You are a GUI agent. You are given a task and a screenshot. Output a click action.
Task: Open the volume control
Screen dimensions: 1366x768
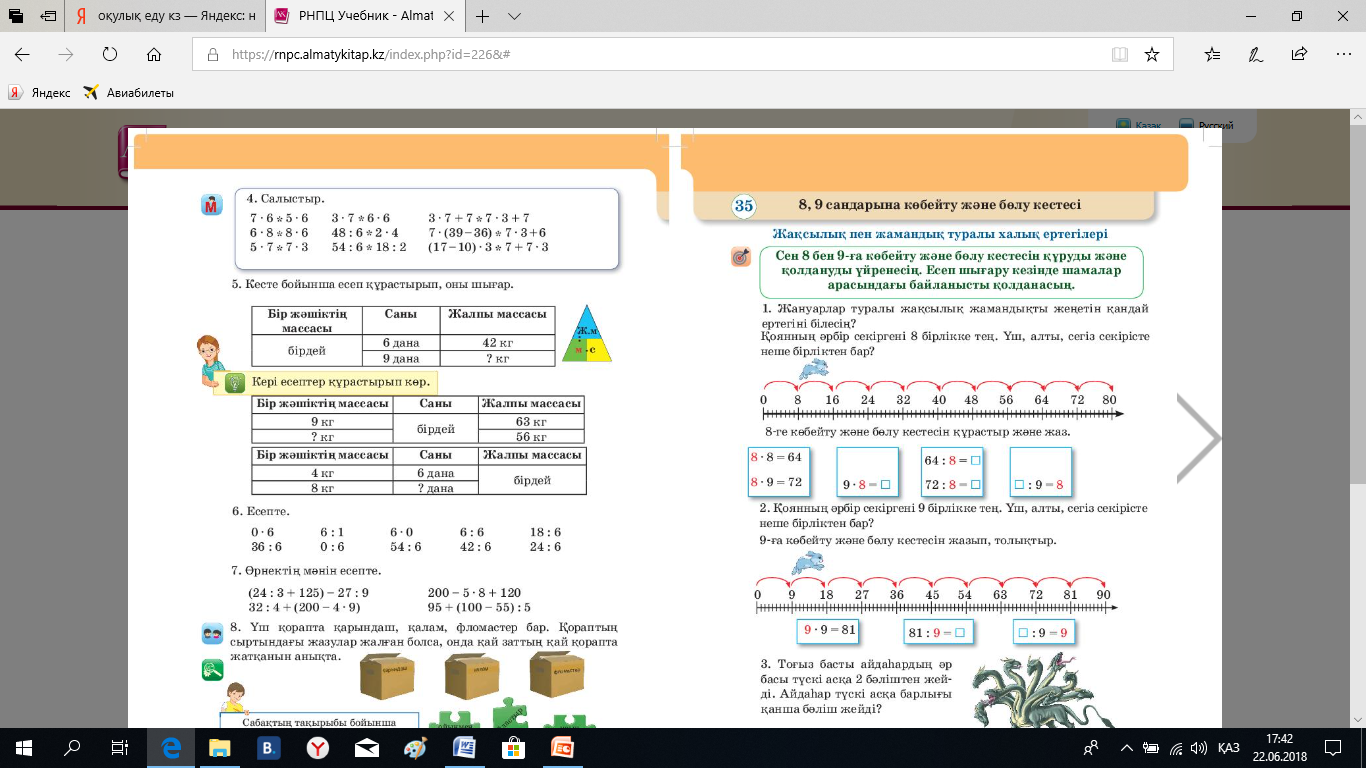pos(1200,748)
